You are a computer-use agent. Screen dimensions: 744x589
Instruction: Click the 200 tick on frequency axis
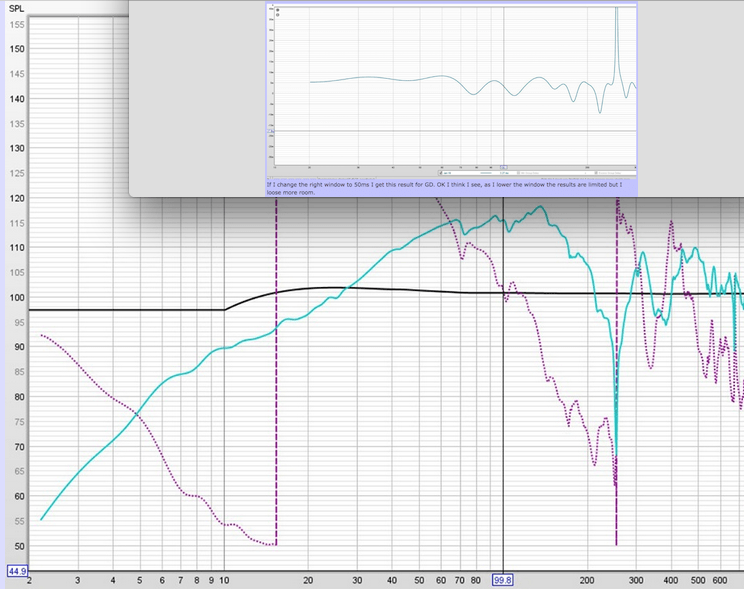587,580
